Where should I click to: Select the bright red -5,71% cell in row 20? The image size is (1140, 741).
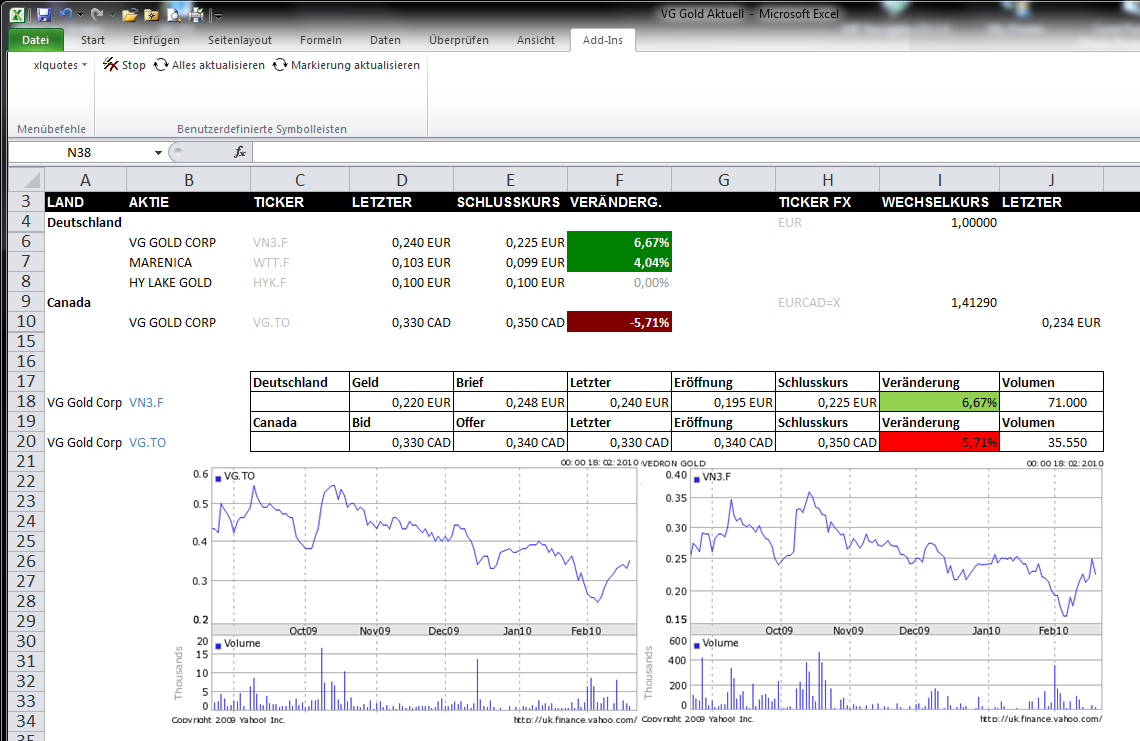coord(939,442)
